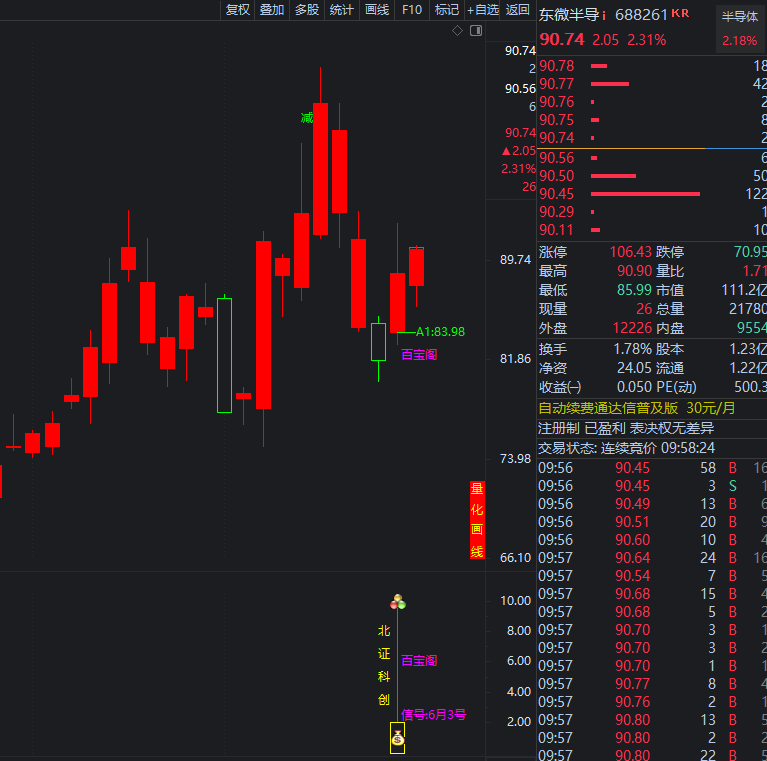
Task: Open the 多股 multi-stock view
Action: tap(307, 10)
